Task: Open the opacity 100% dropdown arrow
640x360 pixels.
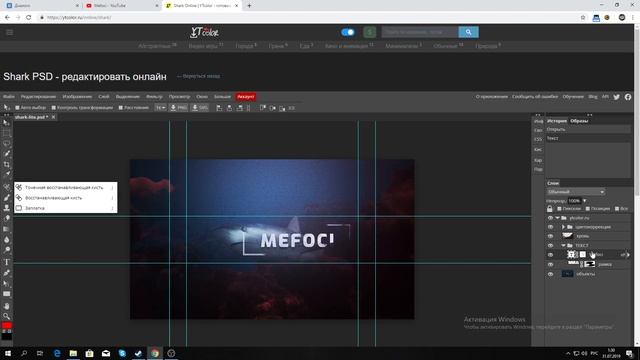Action: tap(584, 201)
